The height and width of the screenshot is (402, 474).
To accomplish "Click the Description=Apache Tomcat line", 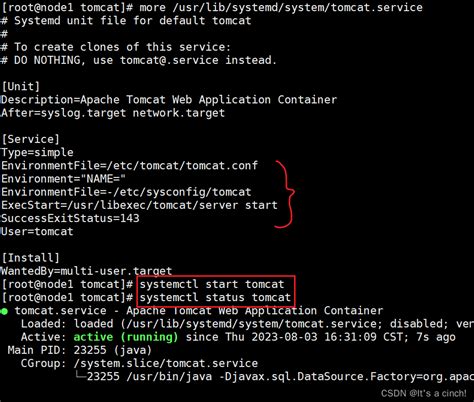I will click(x=169, y=100).
